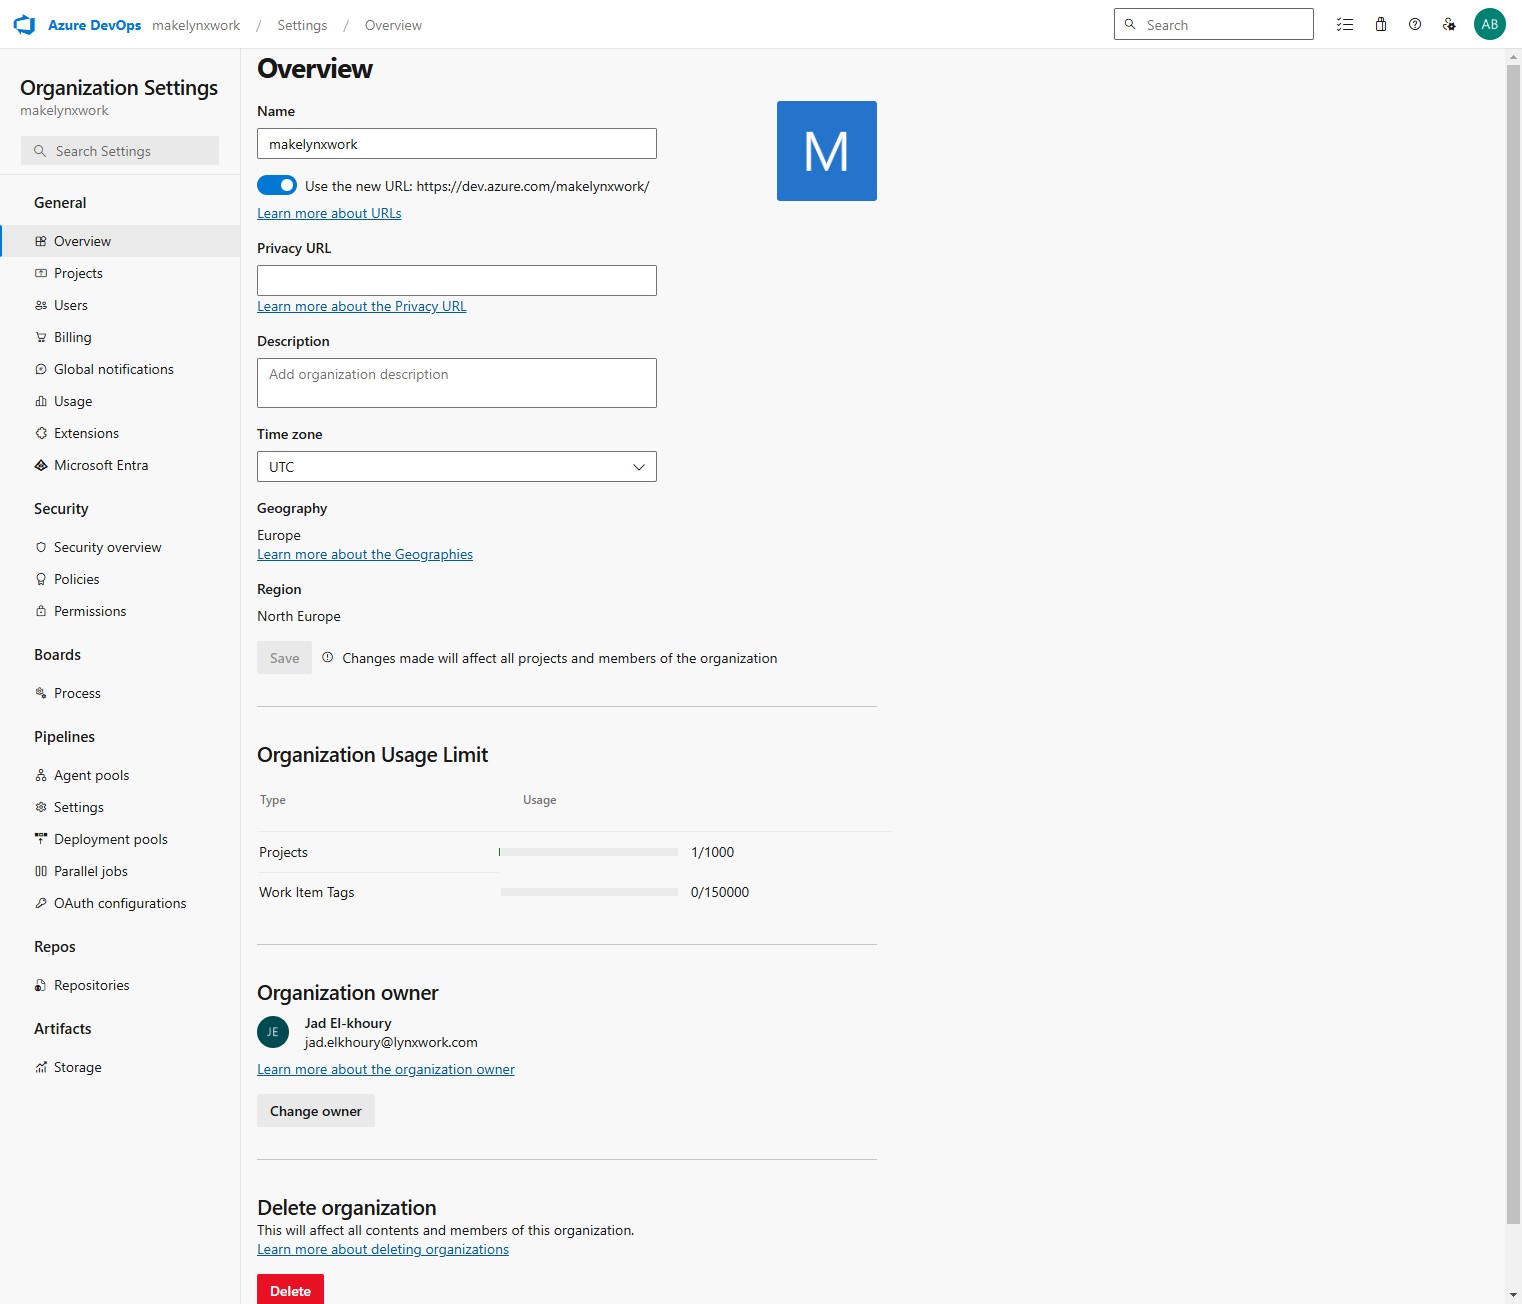Image resolution: width=1522 pixels, height=1304 pixels.
Task: Focus the Privacy URL input field
Action: [457, 280]
